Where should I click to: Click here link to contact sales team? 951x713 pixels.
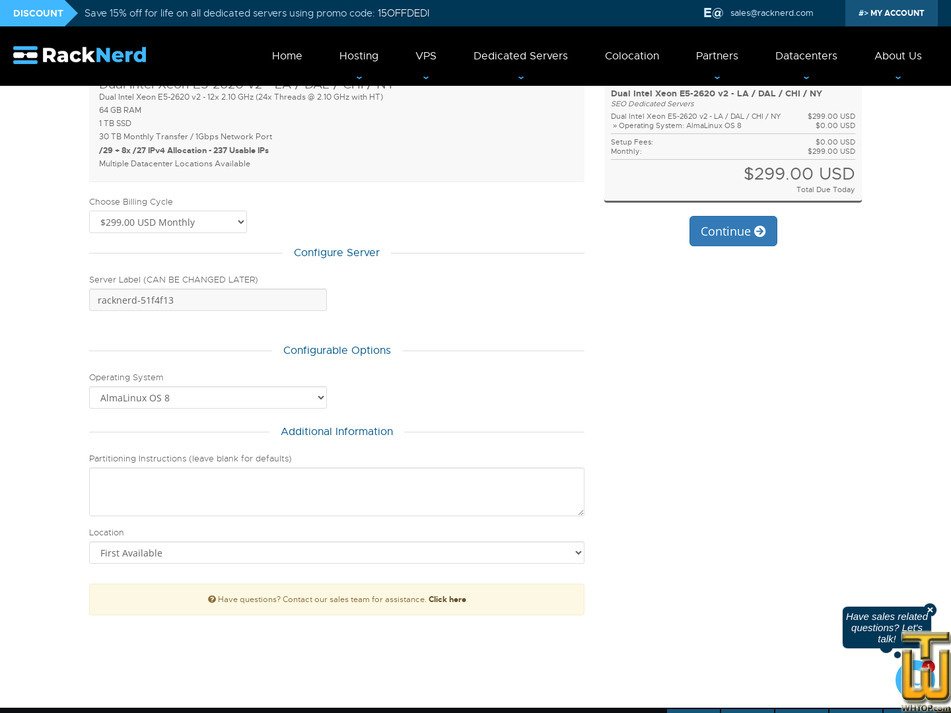point(447,599)
